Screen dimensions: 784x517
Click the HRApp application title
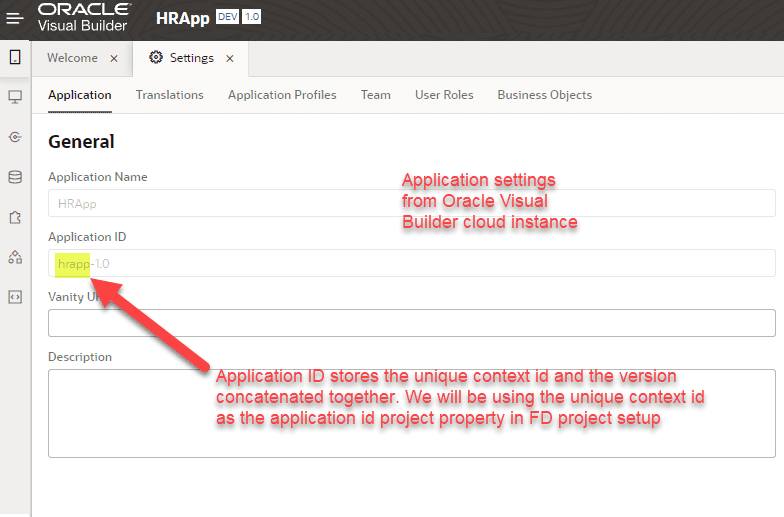(x=182, y=18)
